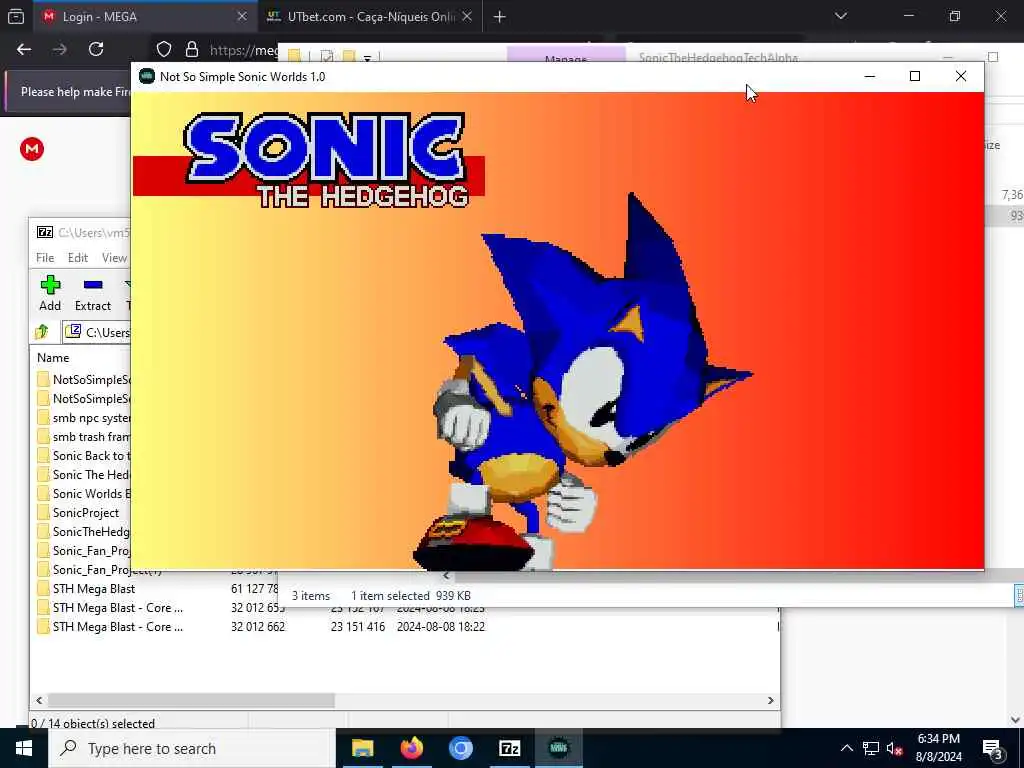Open Firefox View button in tab bar
This screenshot has width=1024, height=768.
[16, 17]
